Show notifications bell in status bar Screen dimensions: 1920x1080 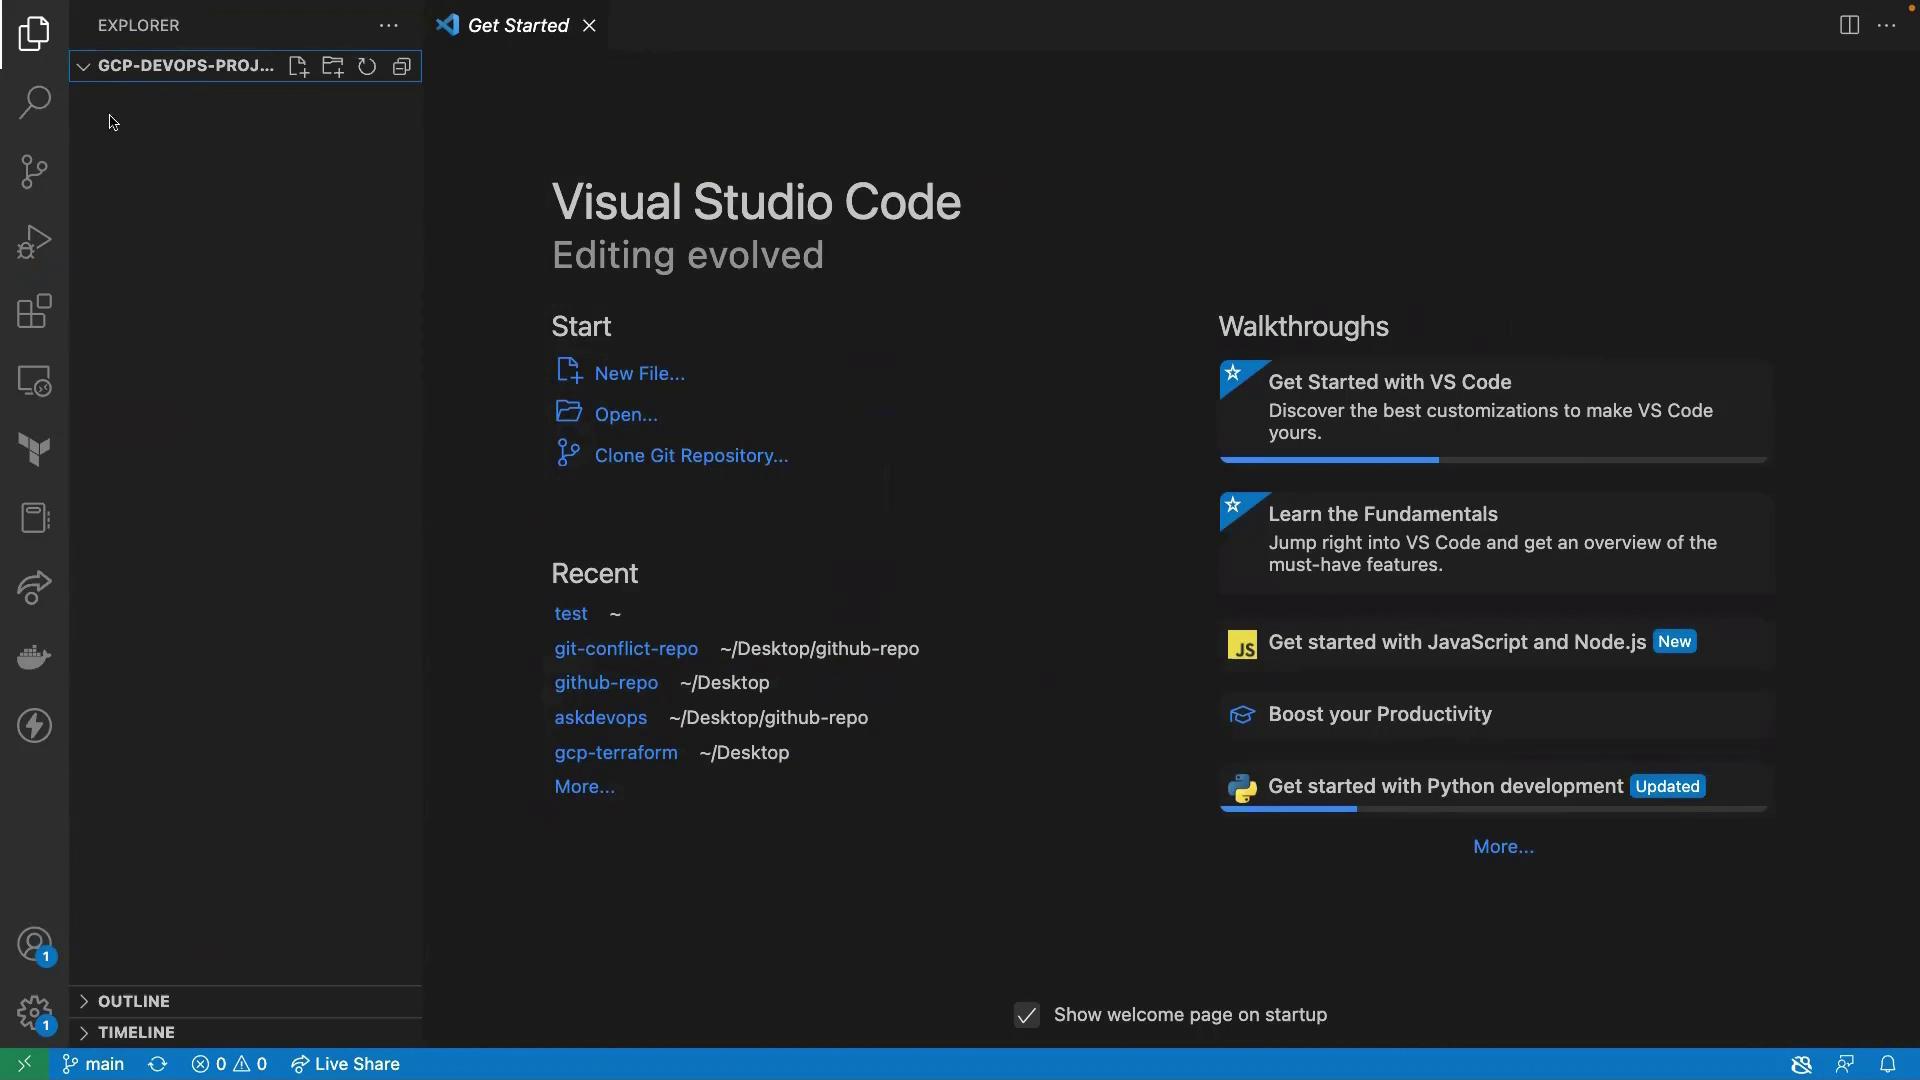(1888, 1064)
